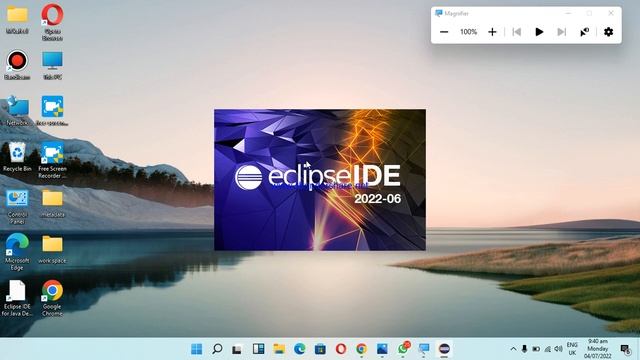Open ENG UK language switcher
The image size is (640, 360).
pos(572,349)
